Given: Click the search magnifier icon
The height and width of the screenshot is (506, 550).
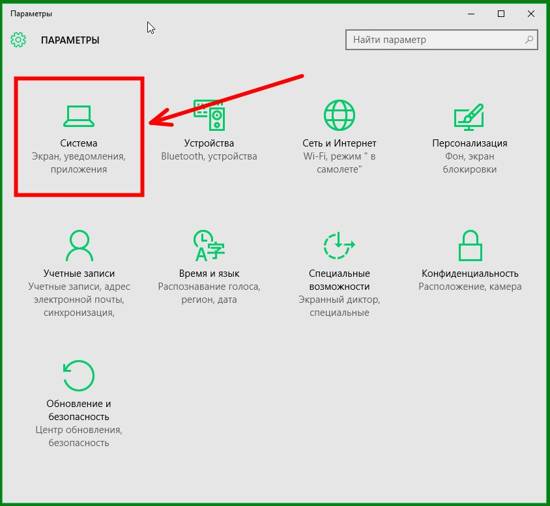Looking at the screenshot, I should click(529, 39).
